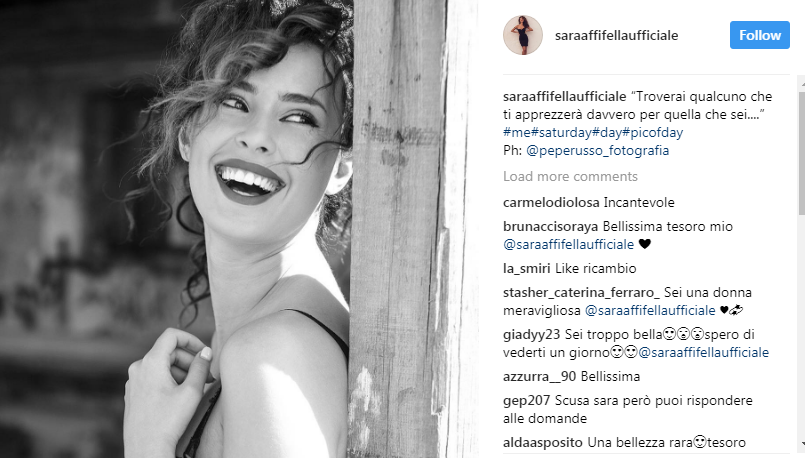This screenshot has width=805, height=458.
Task: Open the saraaffifellaufficiale profile avatar
Action: click(523, 35)
